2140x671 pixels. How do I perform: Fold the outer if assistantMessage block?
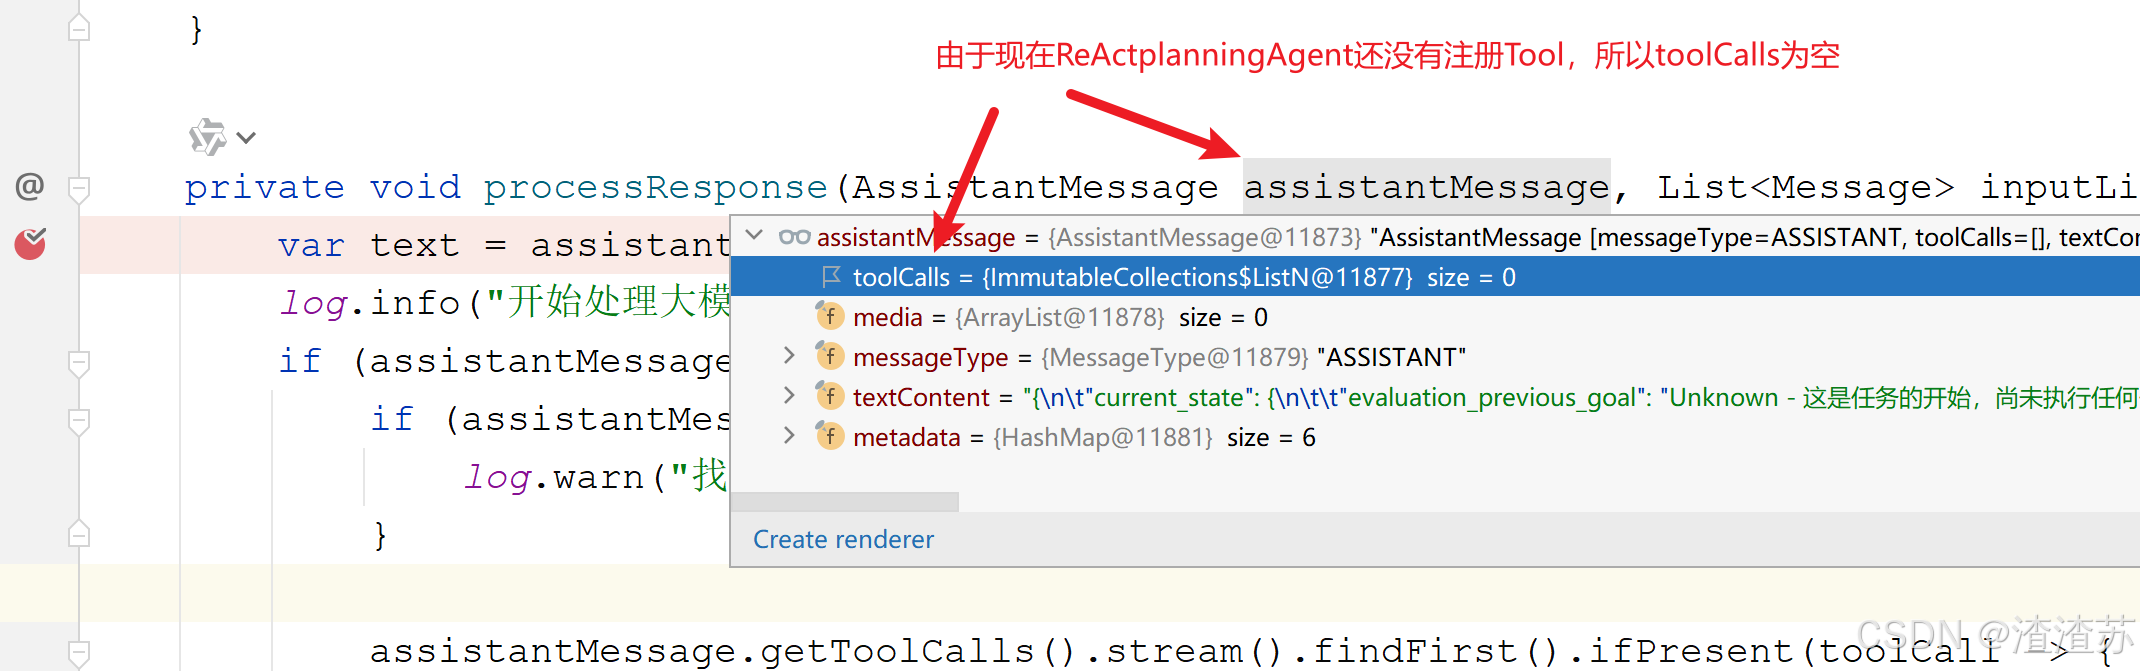(79, 362)
